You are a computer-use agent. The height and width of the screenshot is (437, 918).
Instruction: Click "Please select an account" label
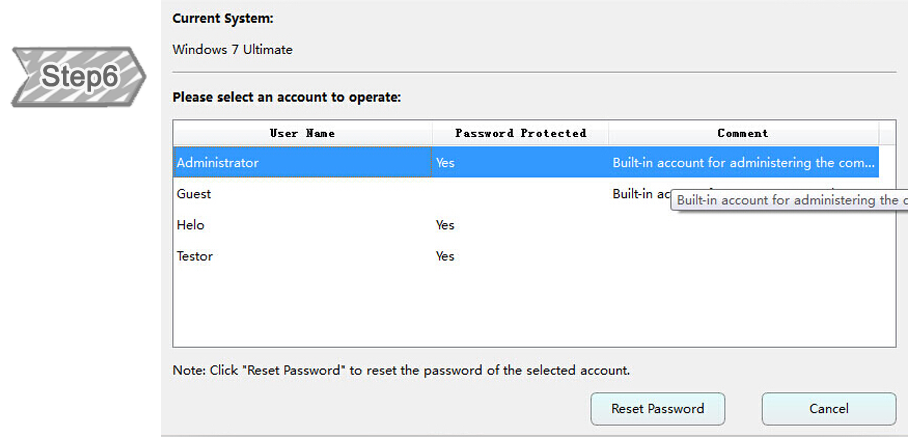tap(286, 98)
